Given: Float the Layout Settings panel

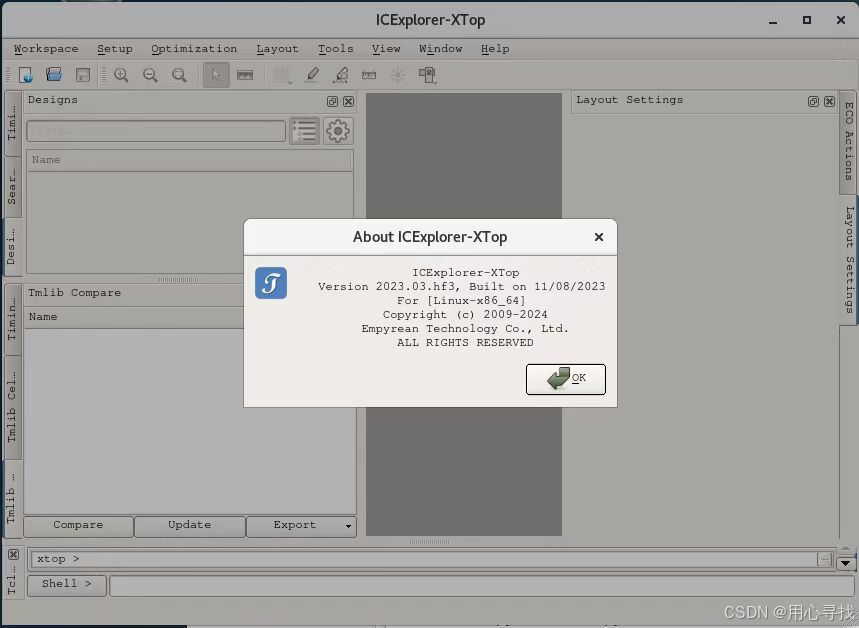Looking at the screenshot, I should [x=813, y=101].
